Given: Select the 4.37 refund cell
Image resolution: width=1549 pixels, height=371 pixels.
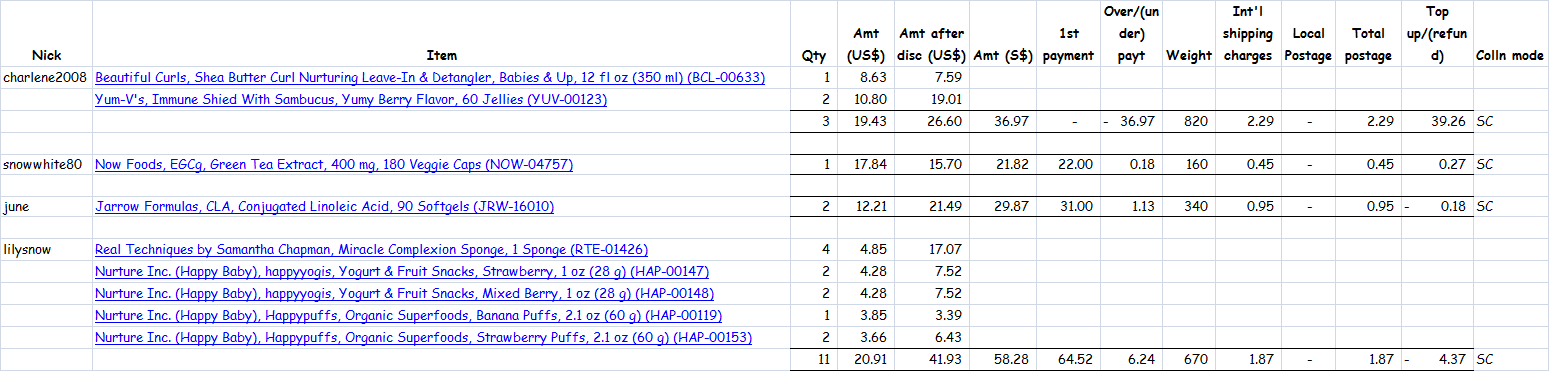Looking at the screenshot, I should tap(1437, 360).
